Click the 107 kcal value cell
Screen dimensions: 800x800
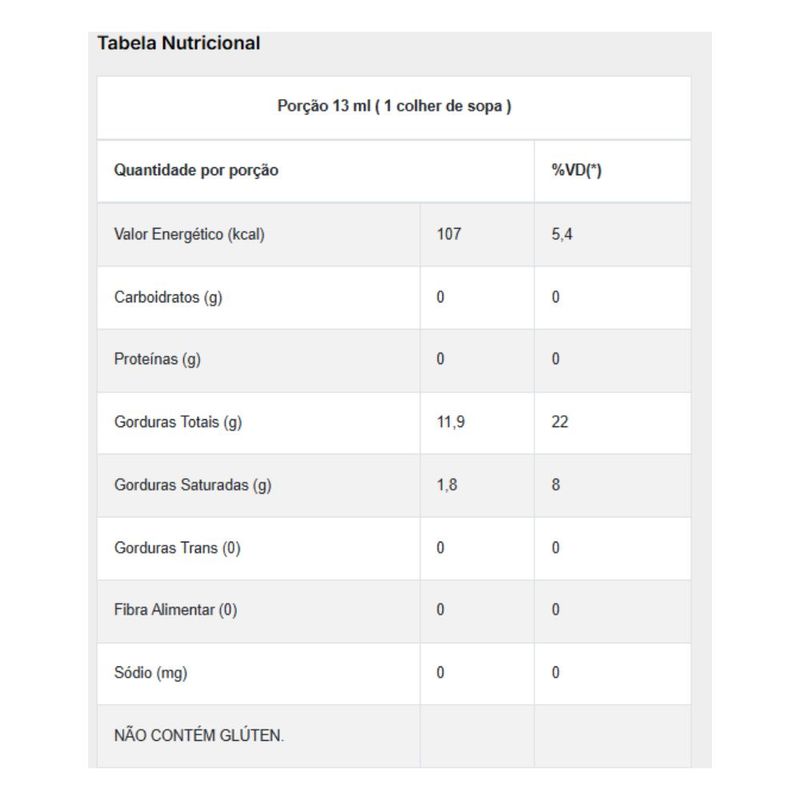(x=449, y=234)
